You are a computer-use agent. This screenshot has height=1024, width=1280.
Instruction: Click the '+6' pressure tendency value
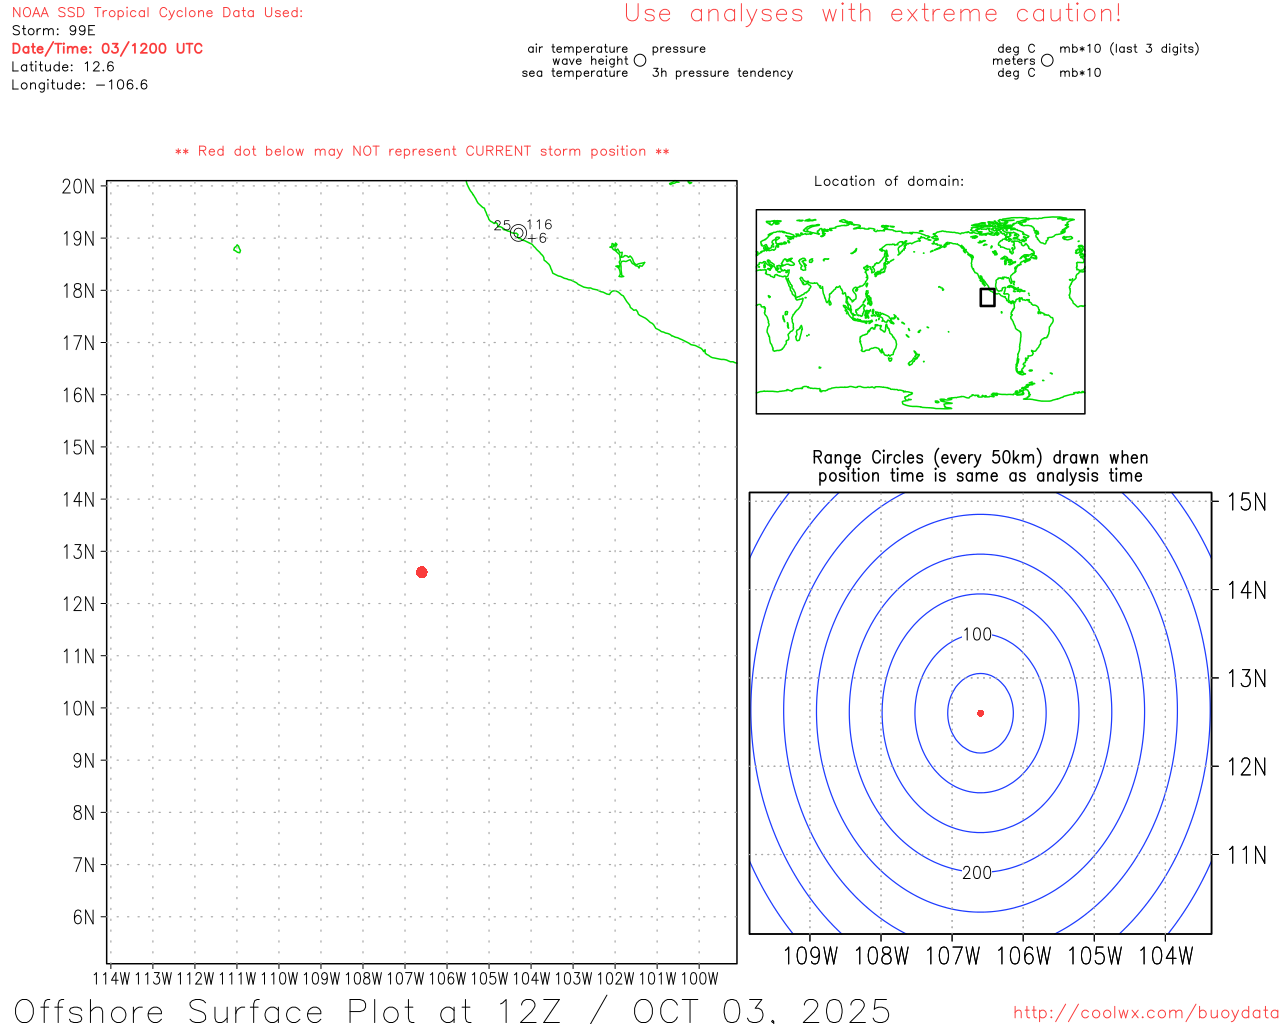tap(538, 239)
